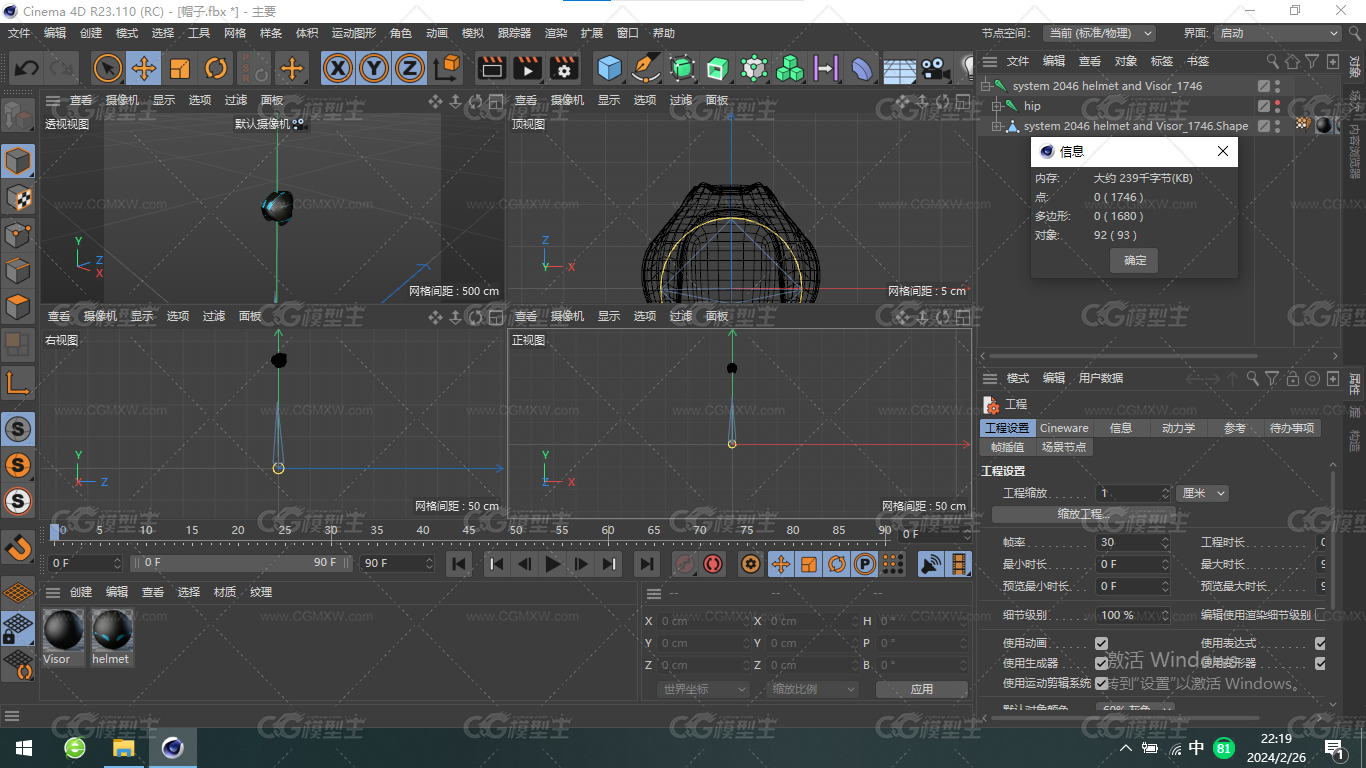
Task: Click 确定 in the 信息 dialog
Action: click(1135, 260)
